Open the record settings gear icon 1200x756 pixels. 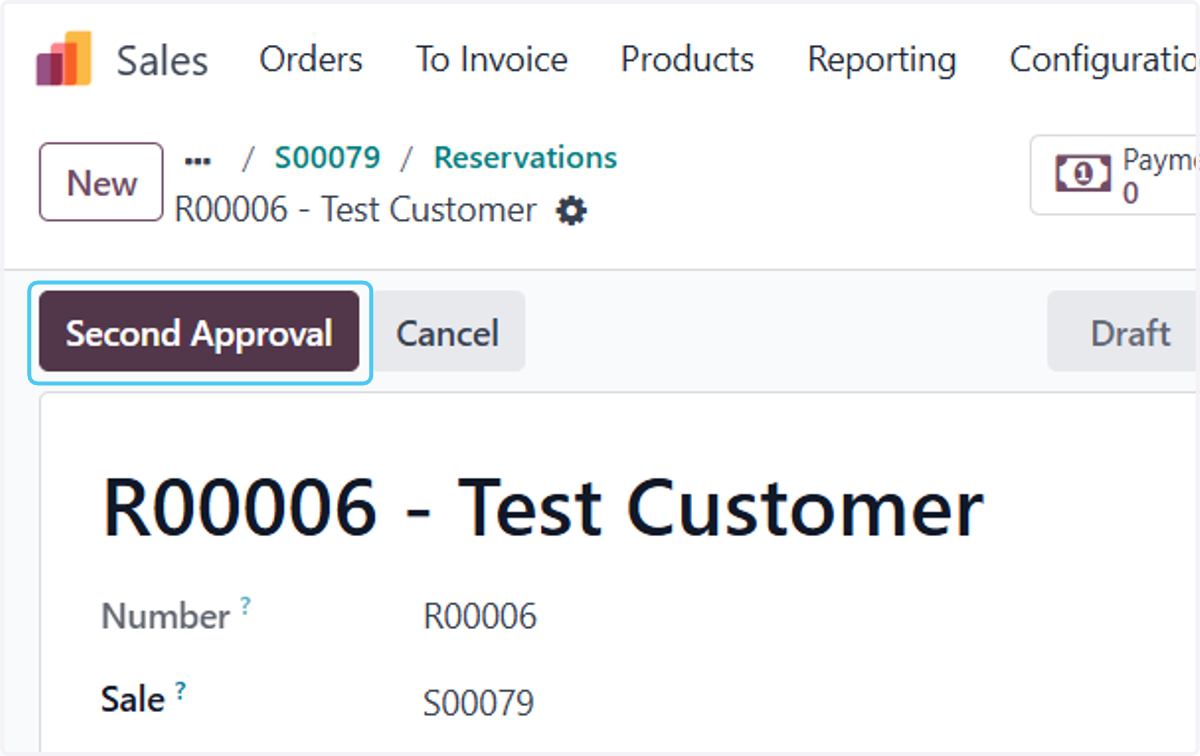click(x=572, y=211)
